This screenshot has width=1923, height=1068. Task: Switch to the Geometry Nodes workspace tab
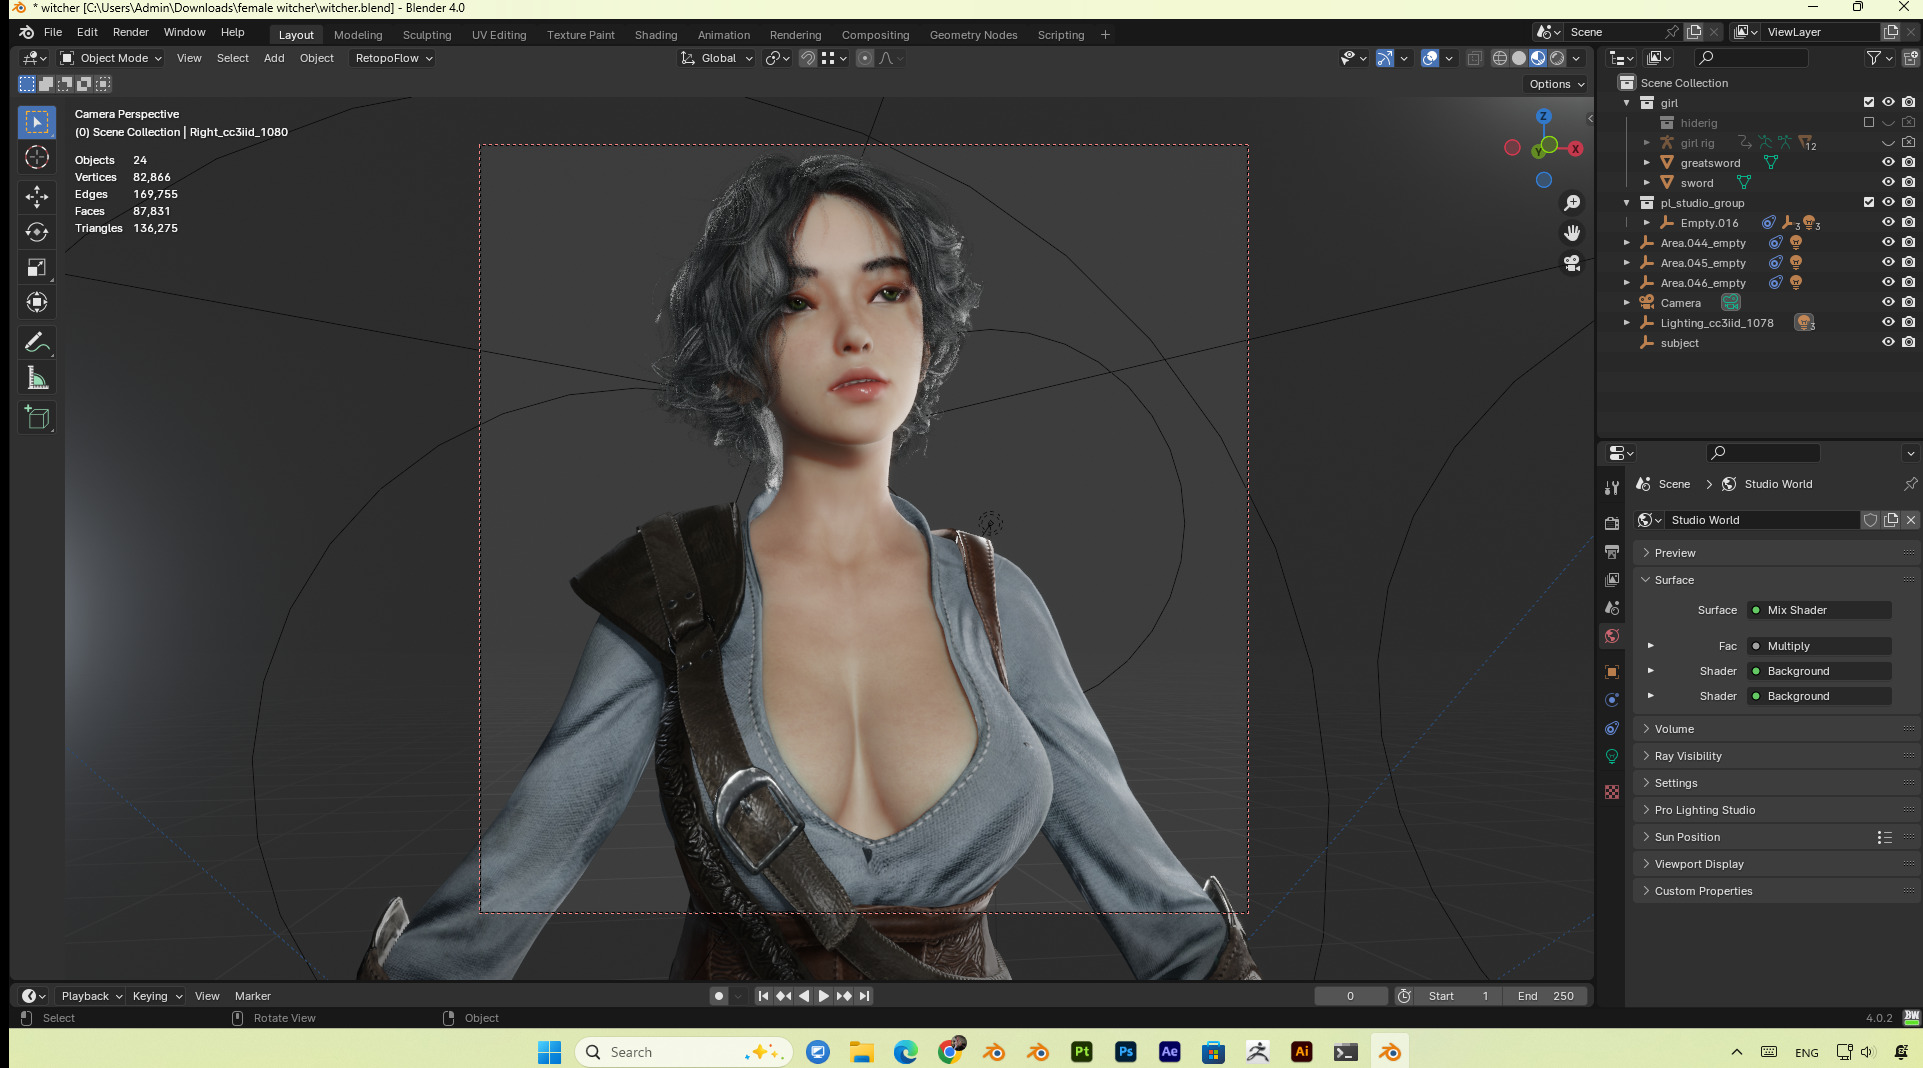(x=973, y=35)
